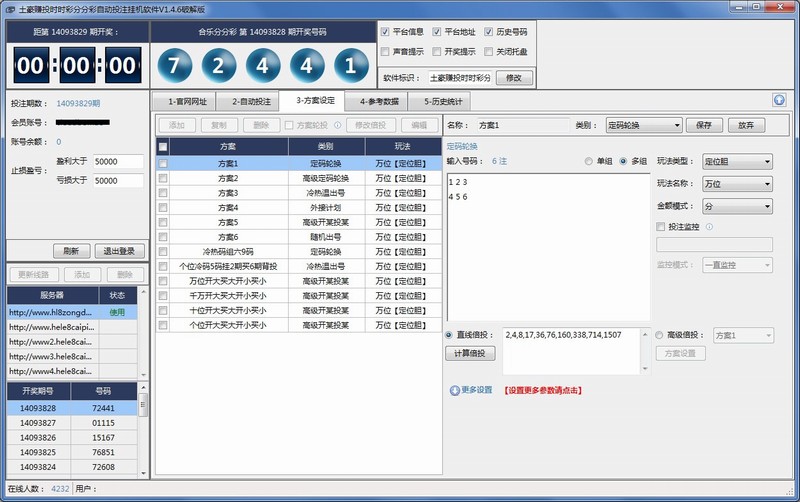
Task: Click the app icon in the title bar
Action: click(x=10, y=8)
